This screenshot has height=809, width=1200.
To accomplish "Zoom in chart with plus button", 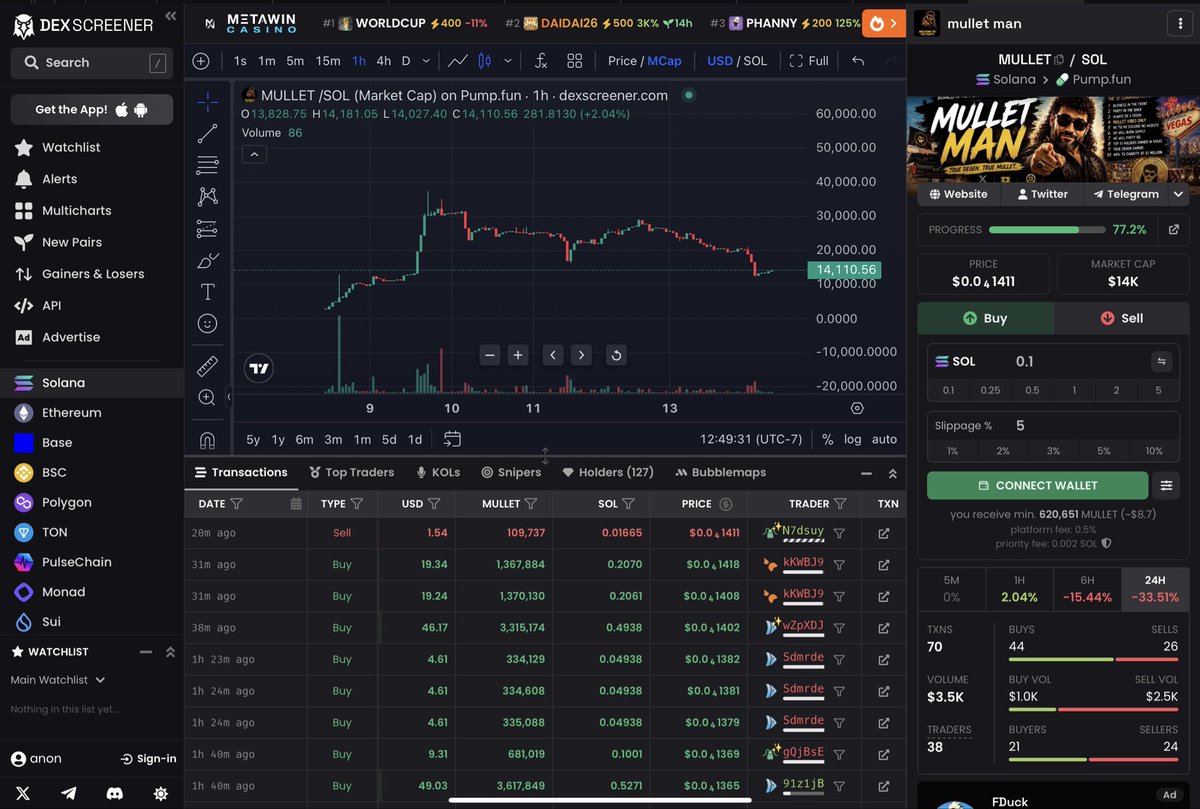I will (x=518, y=355).
